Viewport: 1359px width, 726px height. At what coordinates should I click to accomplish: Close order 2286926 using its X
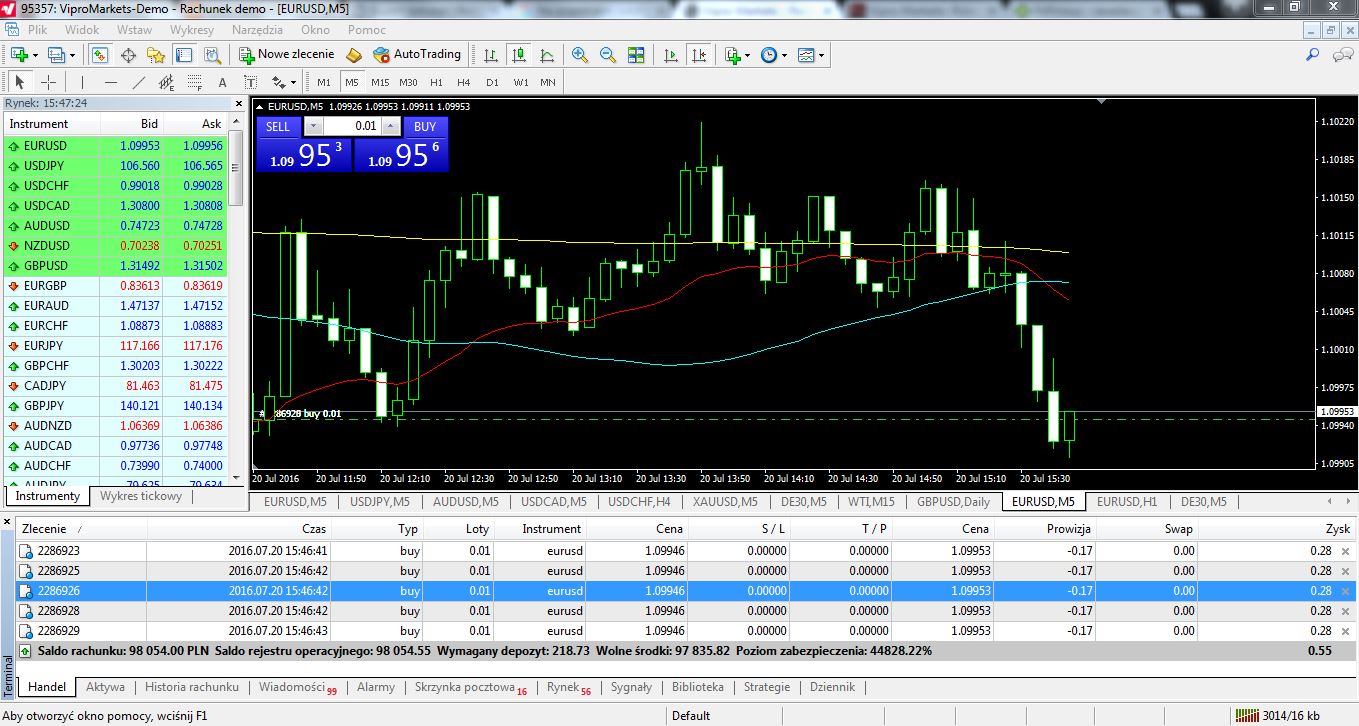[1345, 591]
